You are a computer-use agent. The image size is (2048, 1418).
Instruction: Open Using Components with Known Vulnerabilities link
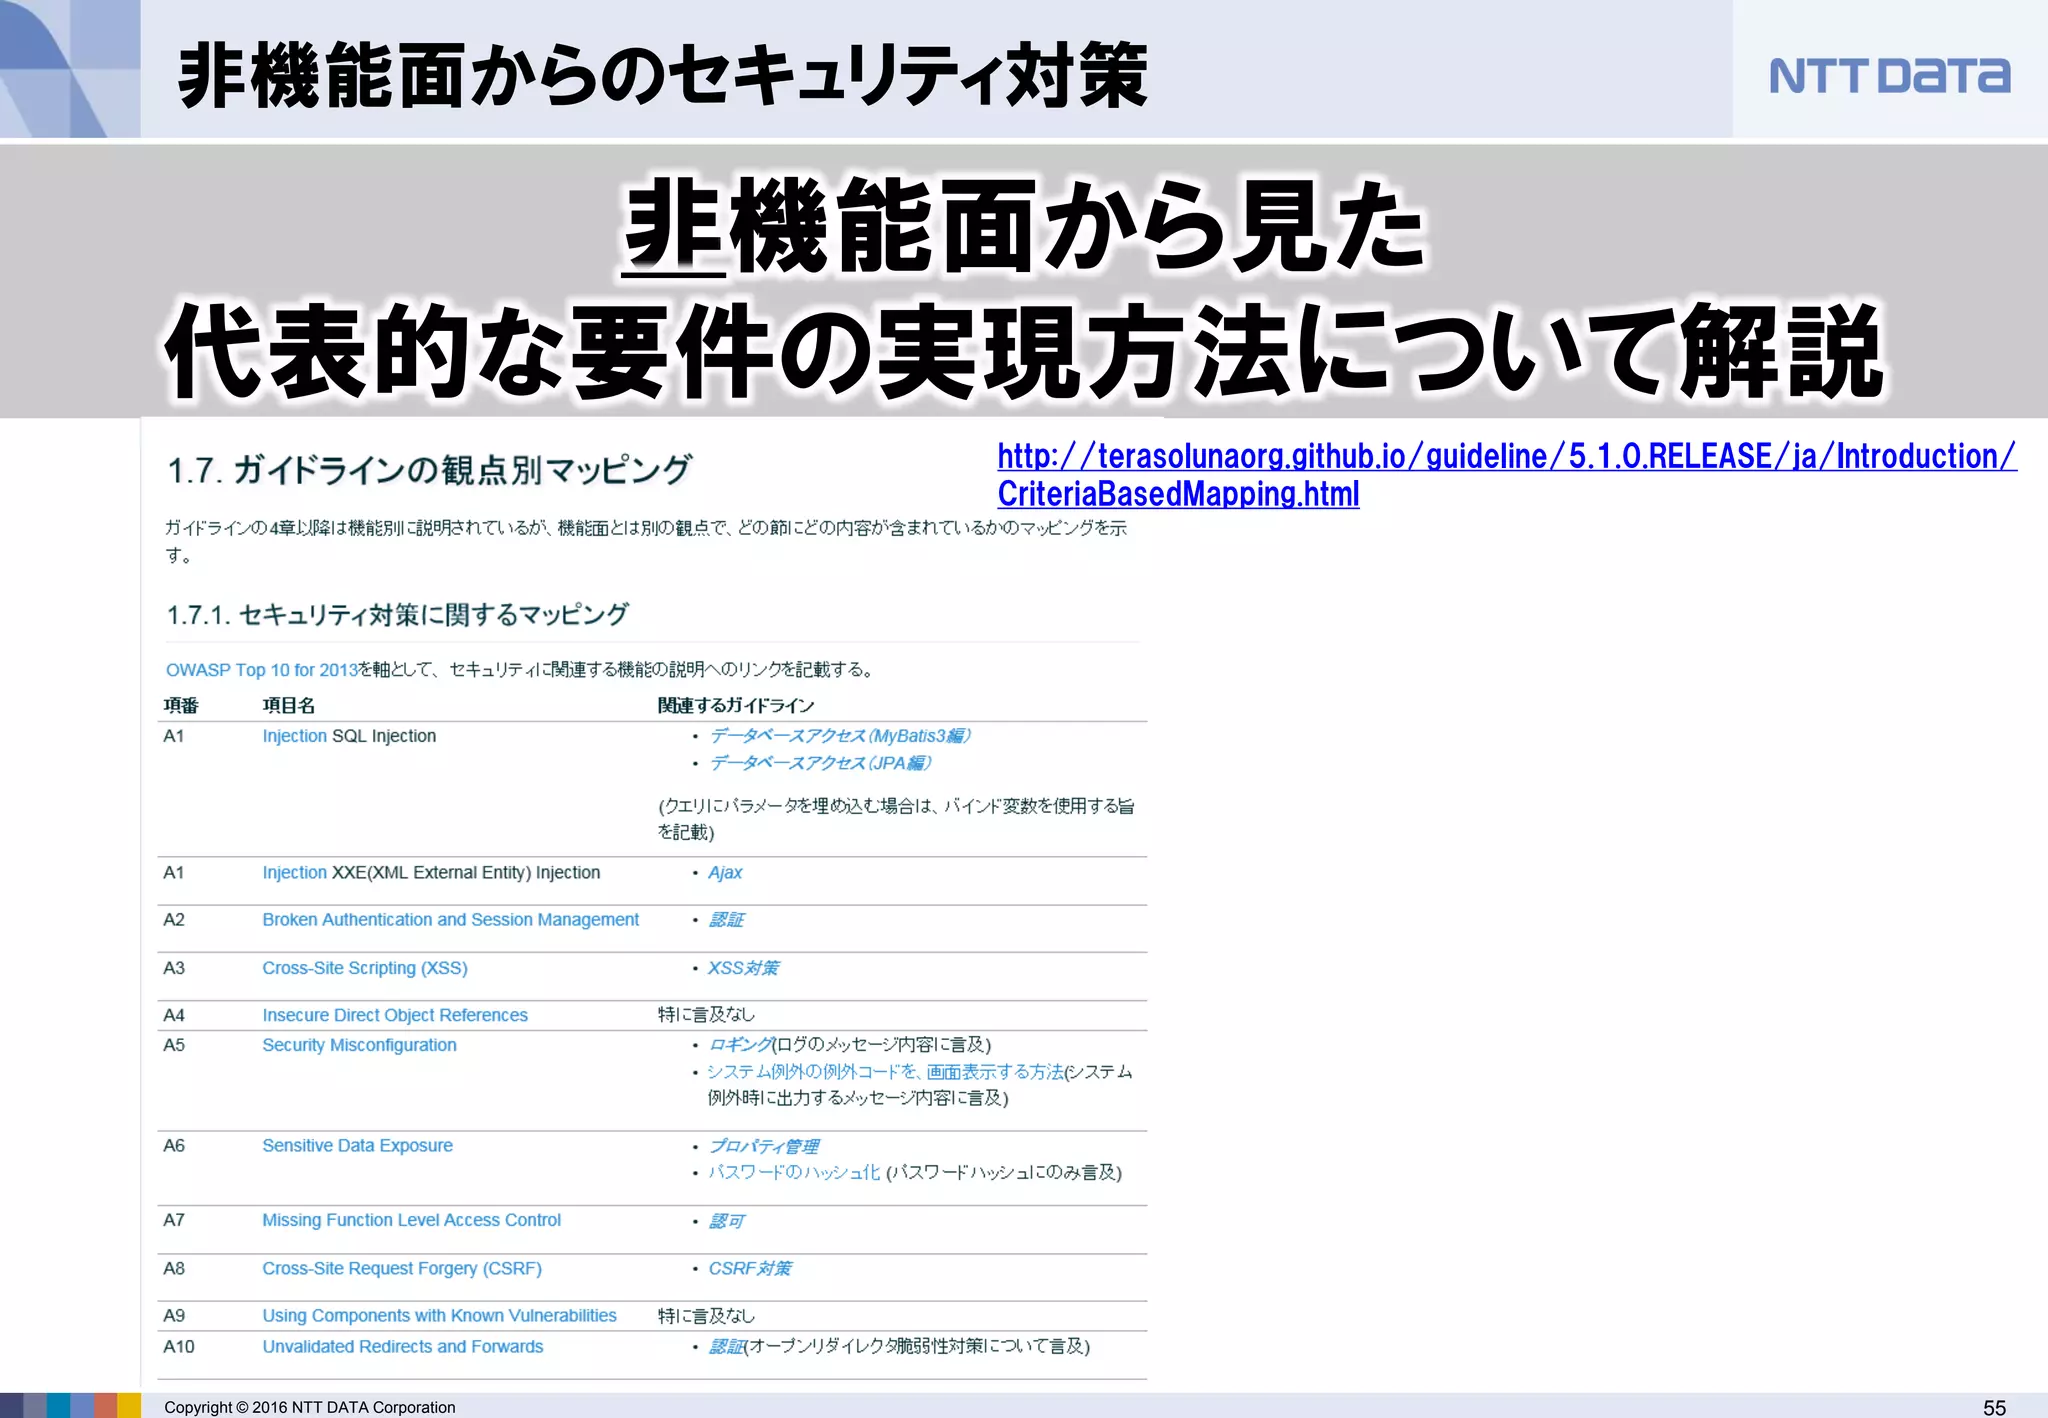pos(439,1316)
